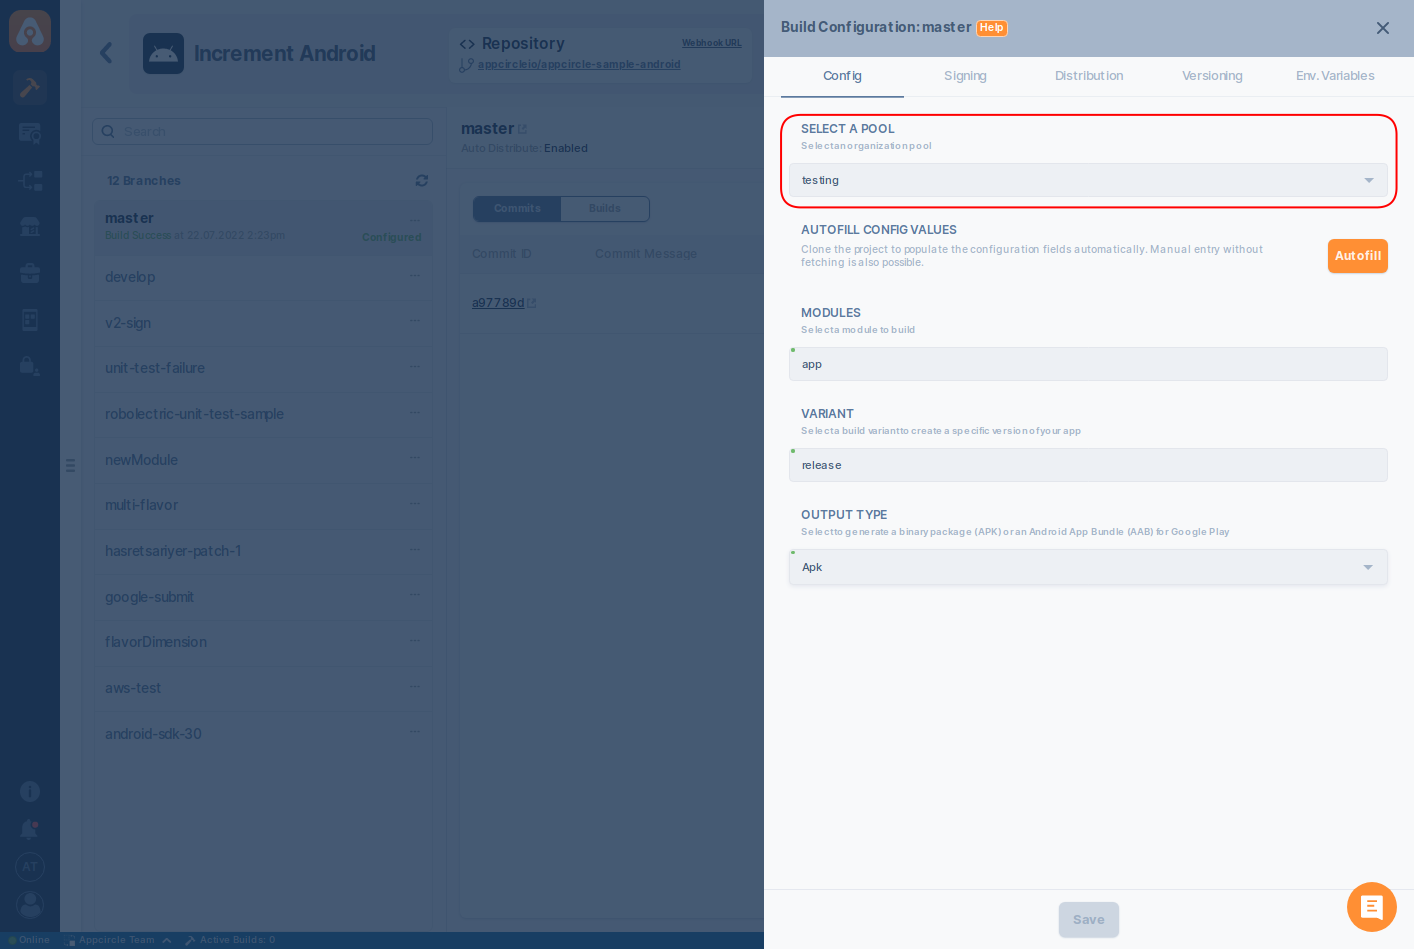Open the Distribute module icon in sidebar
Viewport: 1414px width, 949px height.
point(30,180)
